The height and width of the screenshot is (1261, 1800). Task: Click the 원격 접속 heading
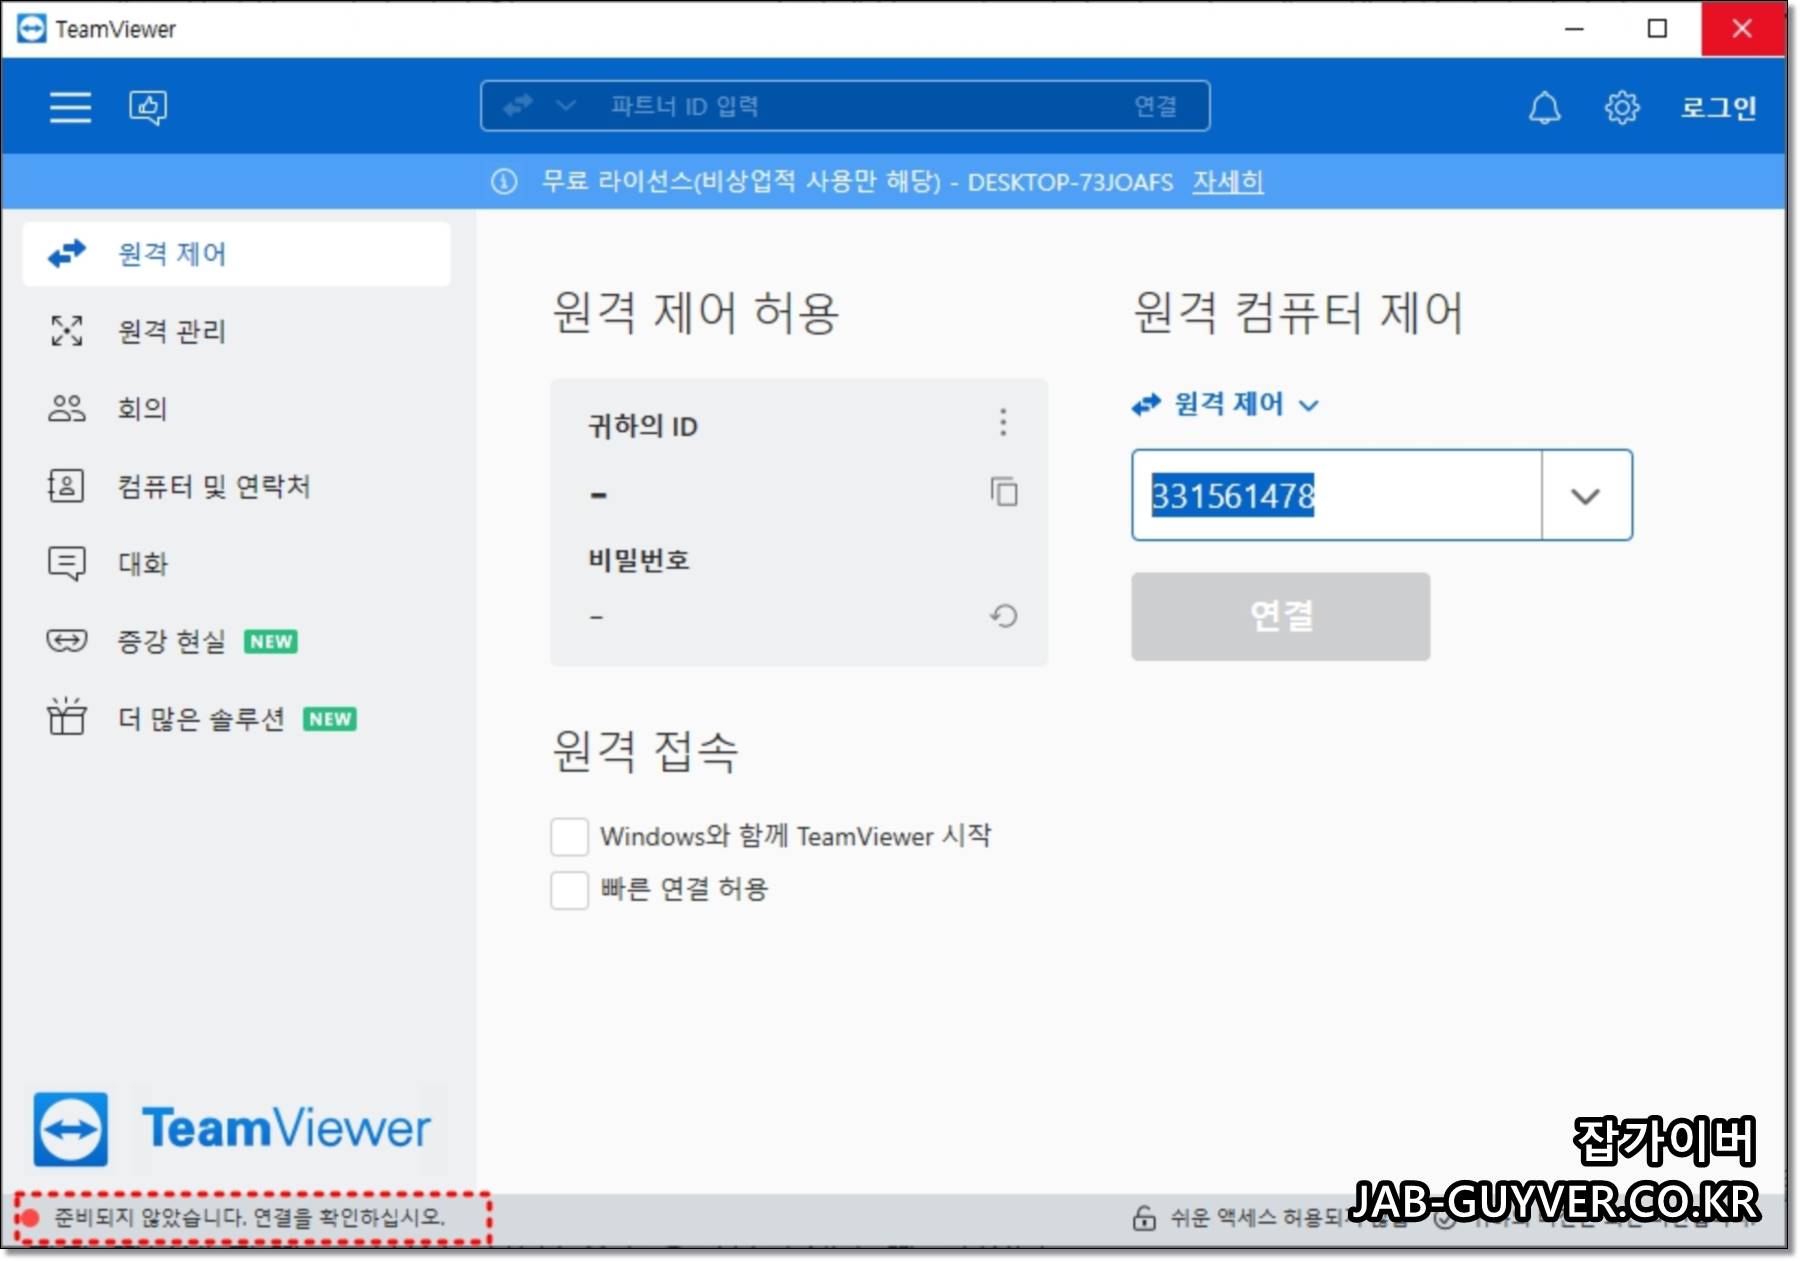pyautogui.click(x=645, y=750)
